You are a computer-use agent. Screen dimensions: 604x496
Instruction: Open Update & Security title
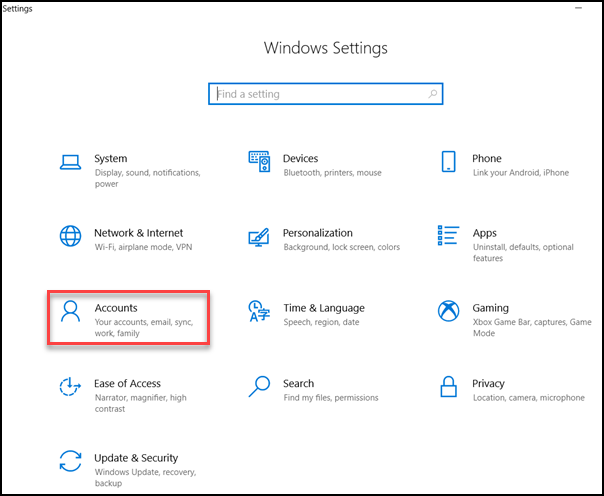136,458
